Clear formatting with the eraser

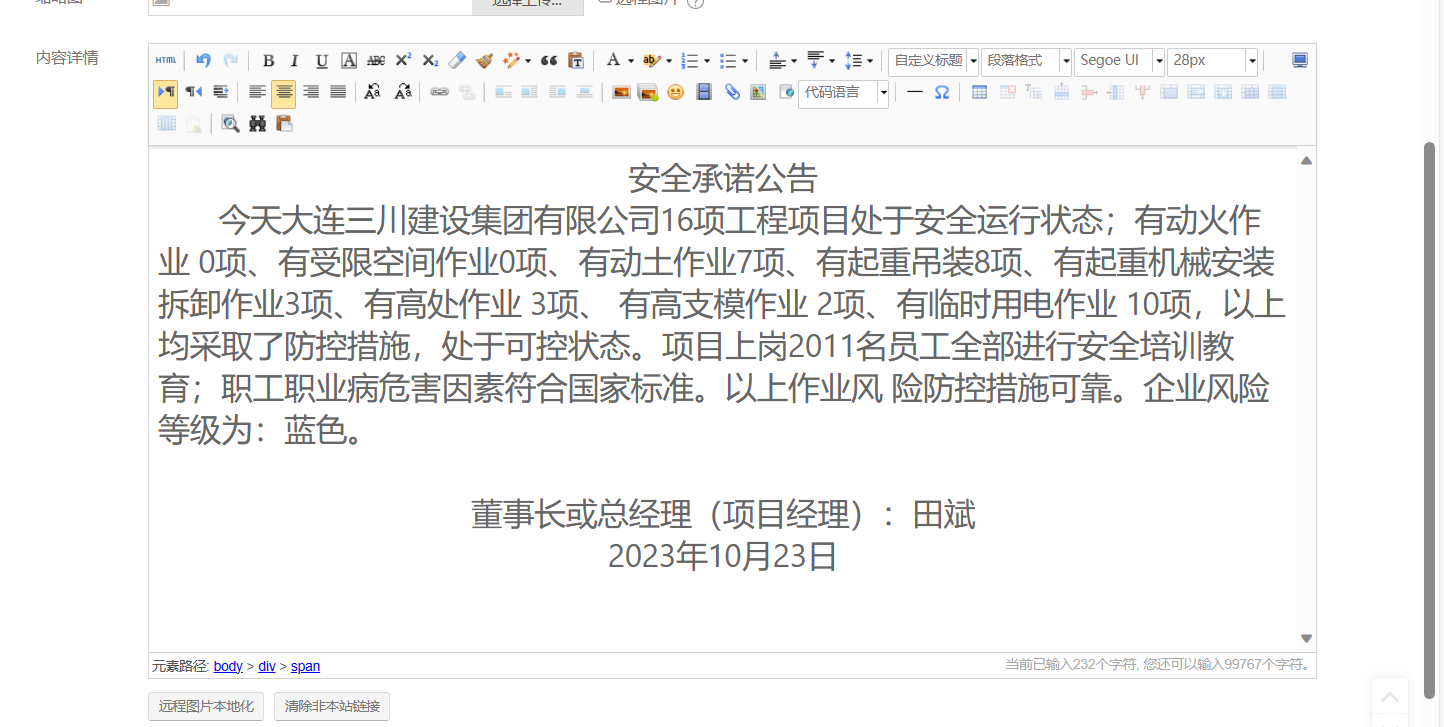457,61
